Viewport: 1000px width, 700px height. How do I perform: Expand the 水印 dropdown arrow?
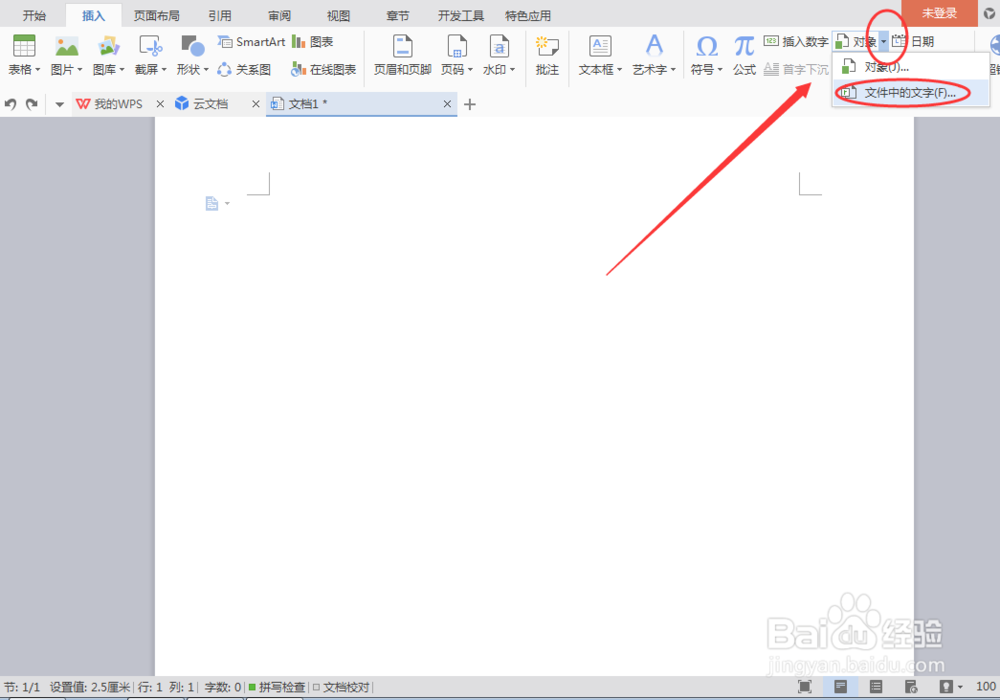pyautogui.click(x=512, y=69)
